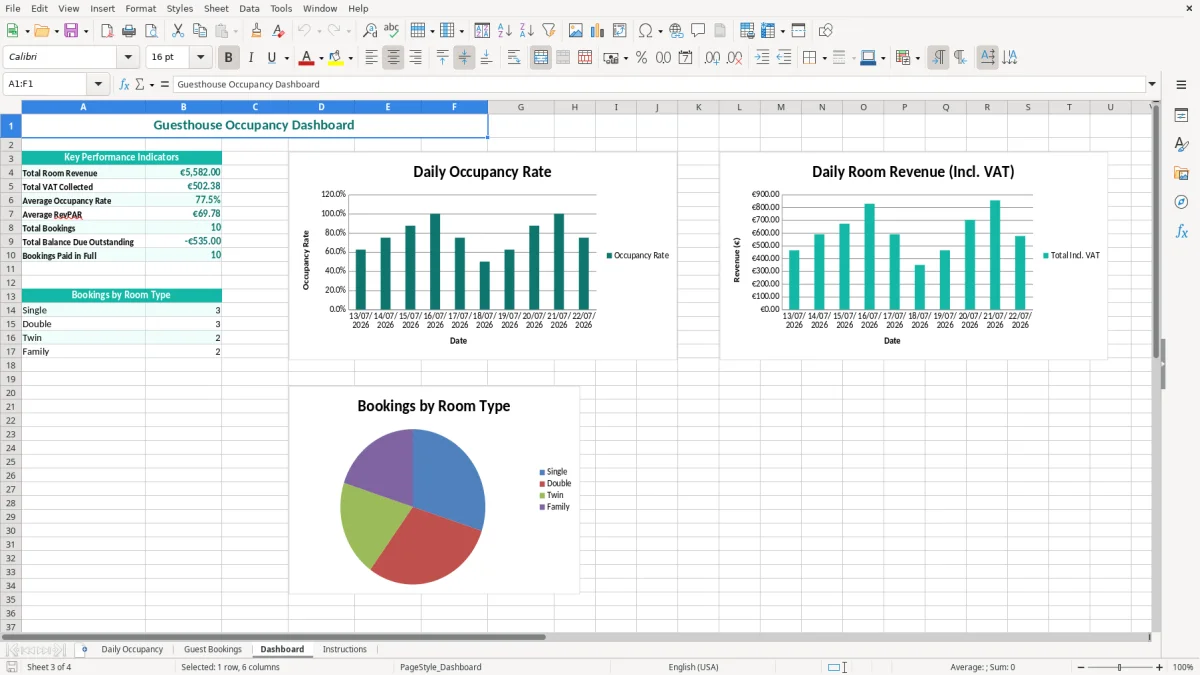
Task: Toggle Align Right
Action: (415, 58)
